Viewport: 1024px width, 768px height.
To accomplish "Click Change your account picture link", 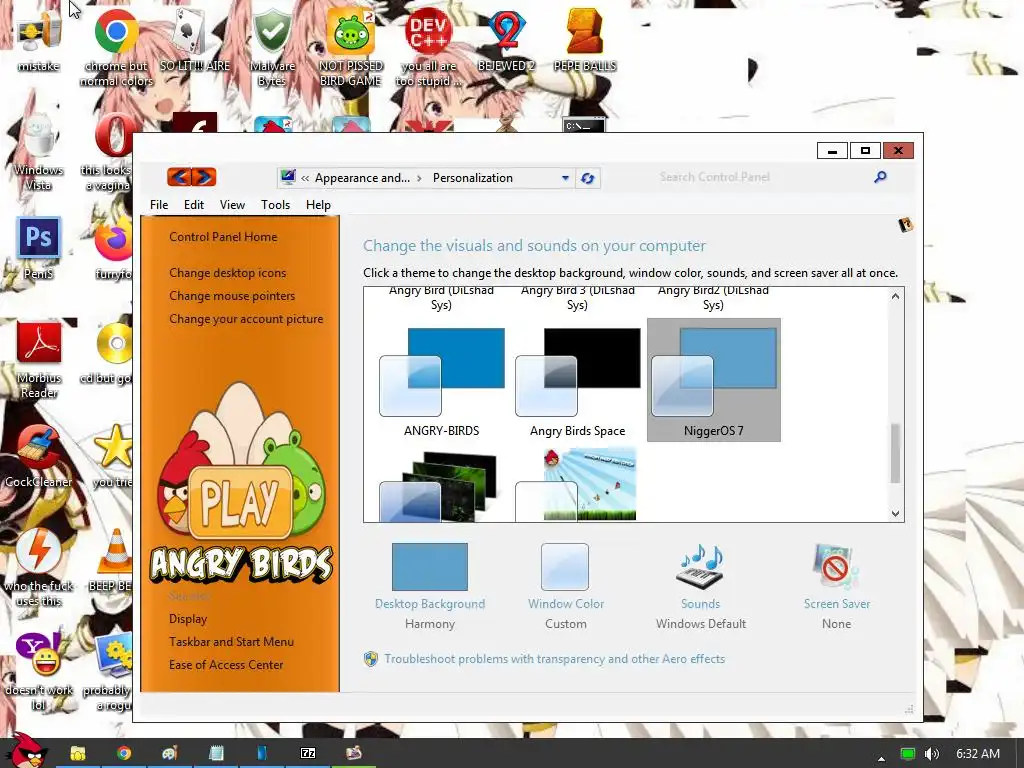I will (x=246, y=319).
